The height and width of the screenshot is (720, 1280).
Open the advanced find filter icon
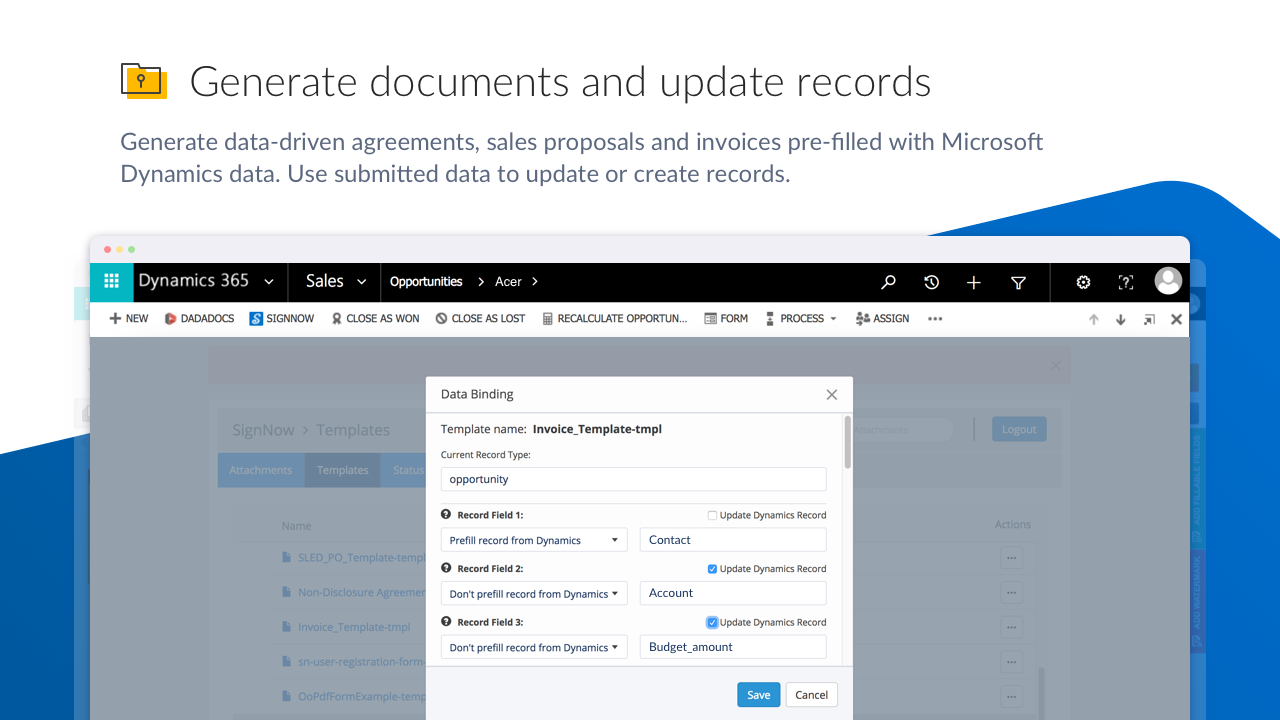pyautogui.click(x=1018, y=282)
